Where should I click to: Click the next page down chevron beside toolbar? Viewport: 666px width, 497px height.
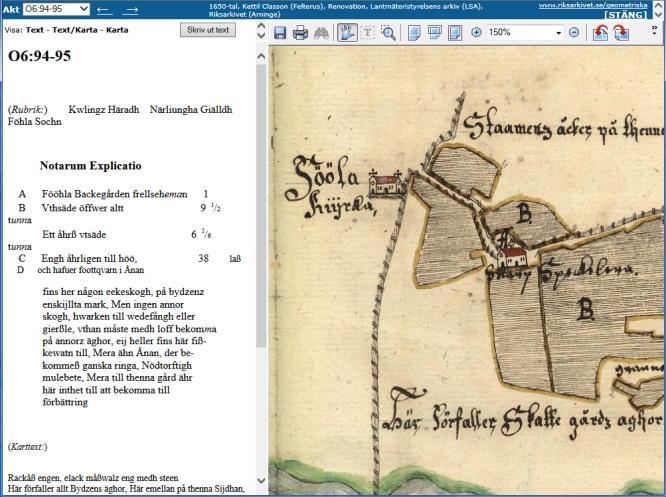[261, 36]
